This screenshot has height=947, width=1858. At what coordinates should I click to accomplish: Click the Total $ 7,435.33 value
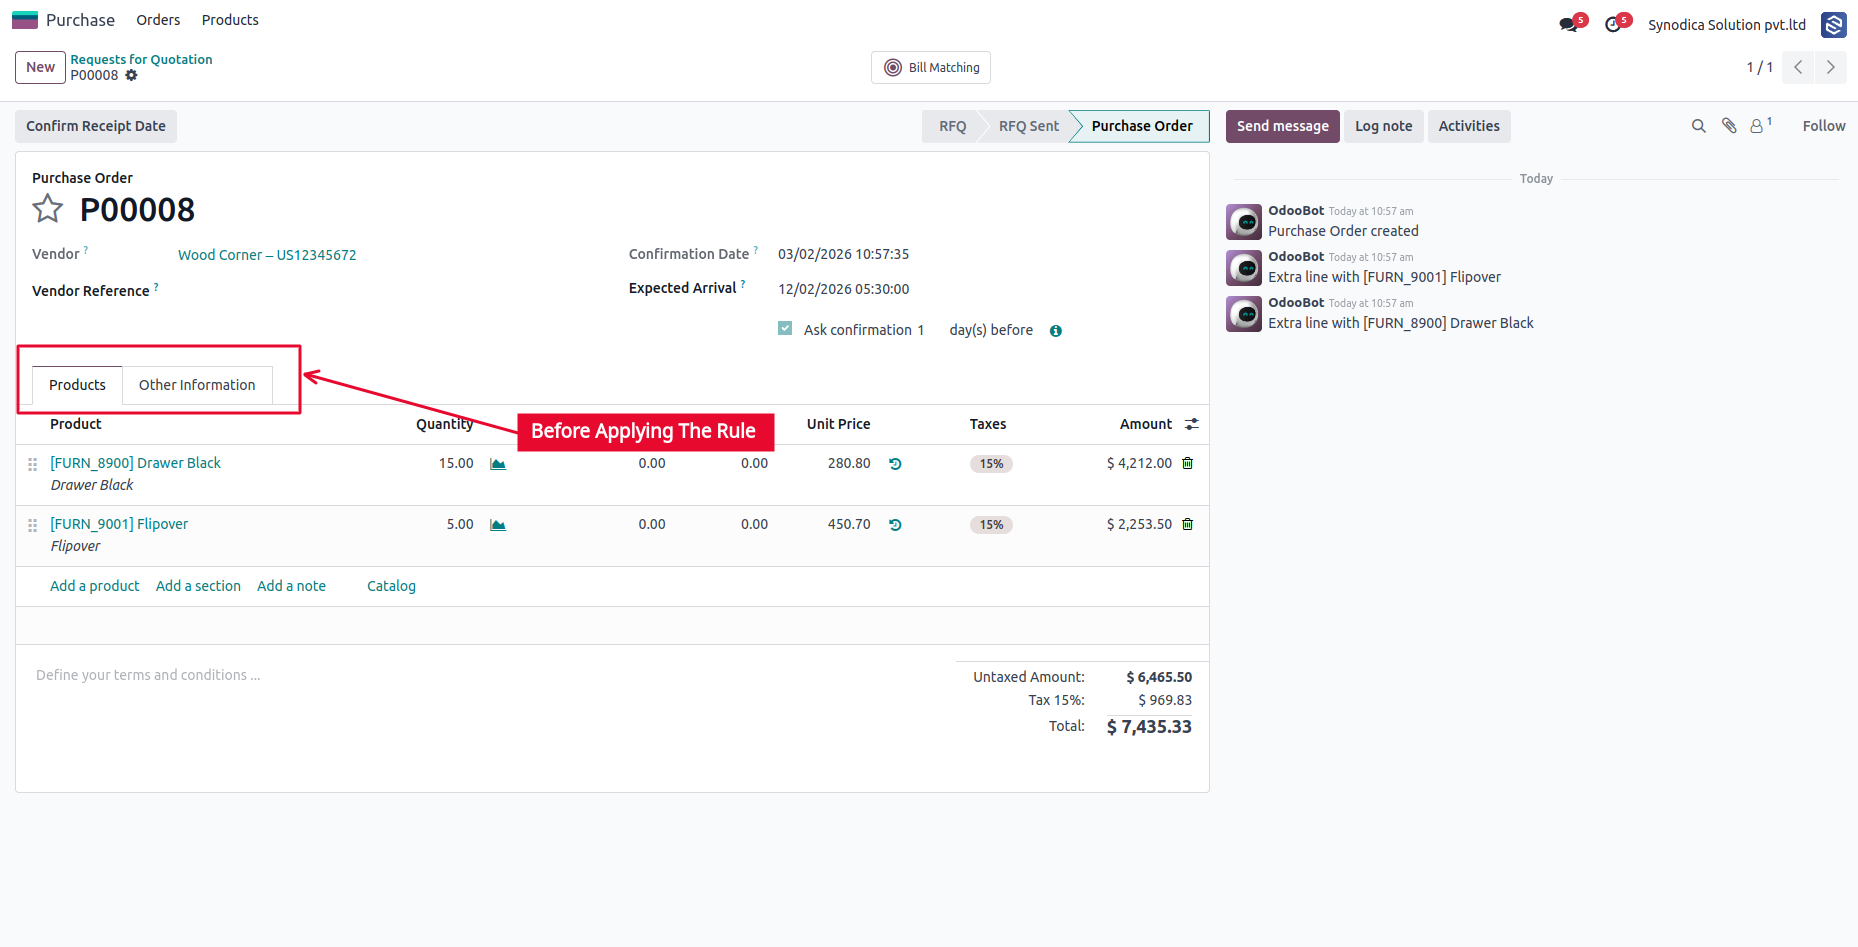coord(1149,727)
